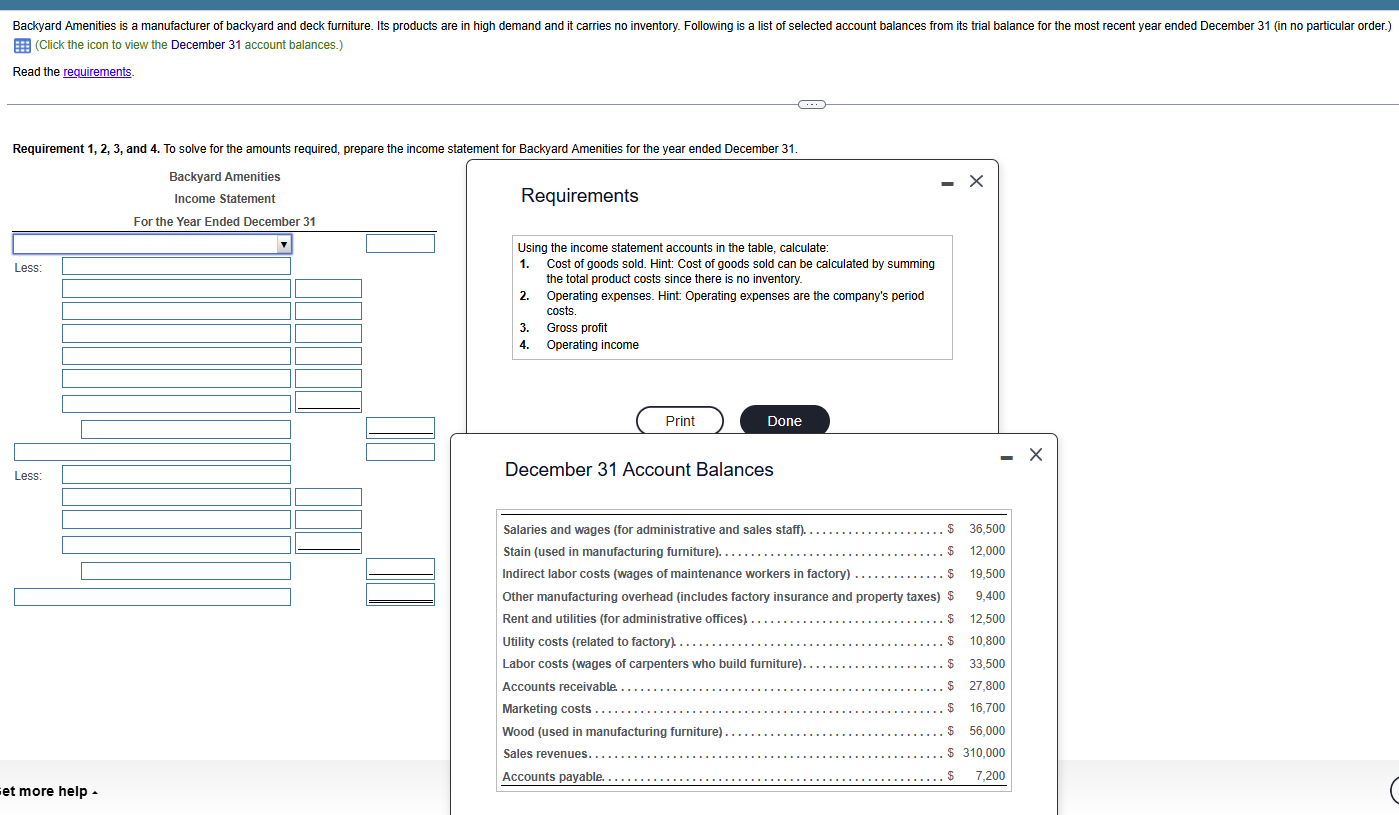
Task: Click the Done button in Requirements
Action: click(x=785, y=421)
